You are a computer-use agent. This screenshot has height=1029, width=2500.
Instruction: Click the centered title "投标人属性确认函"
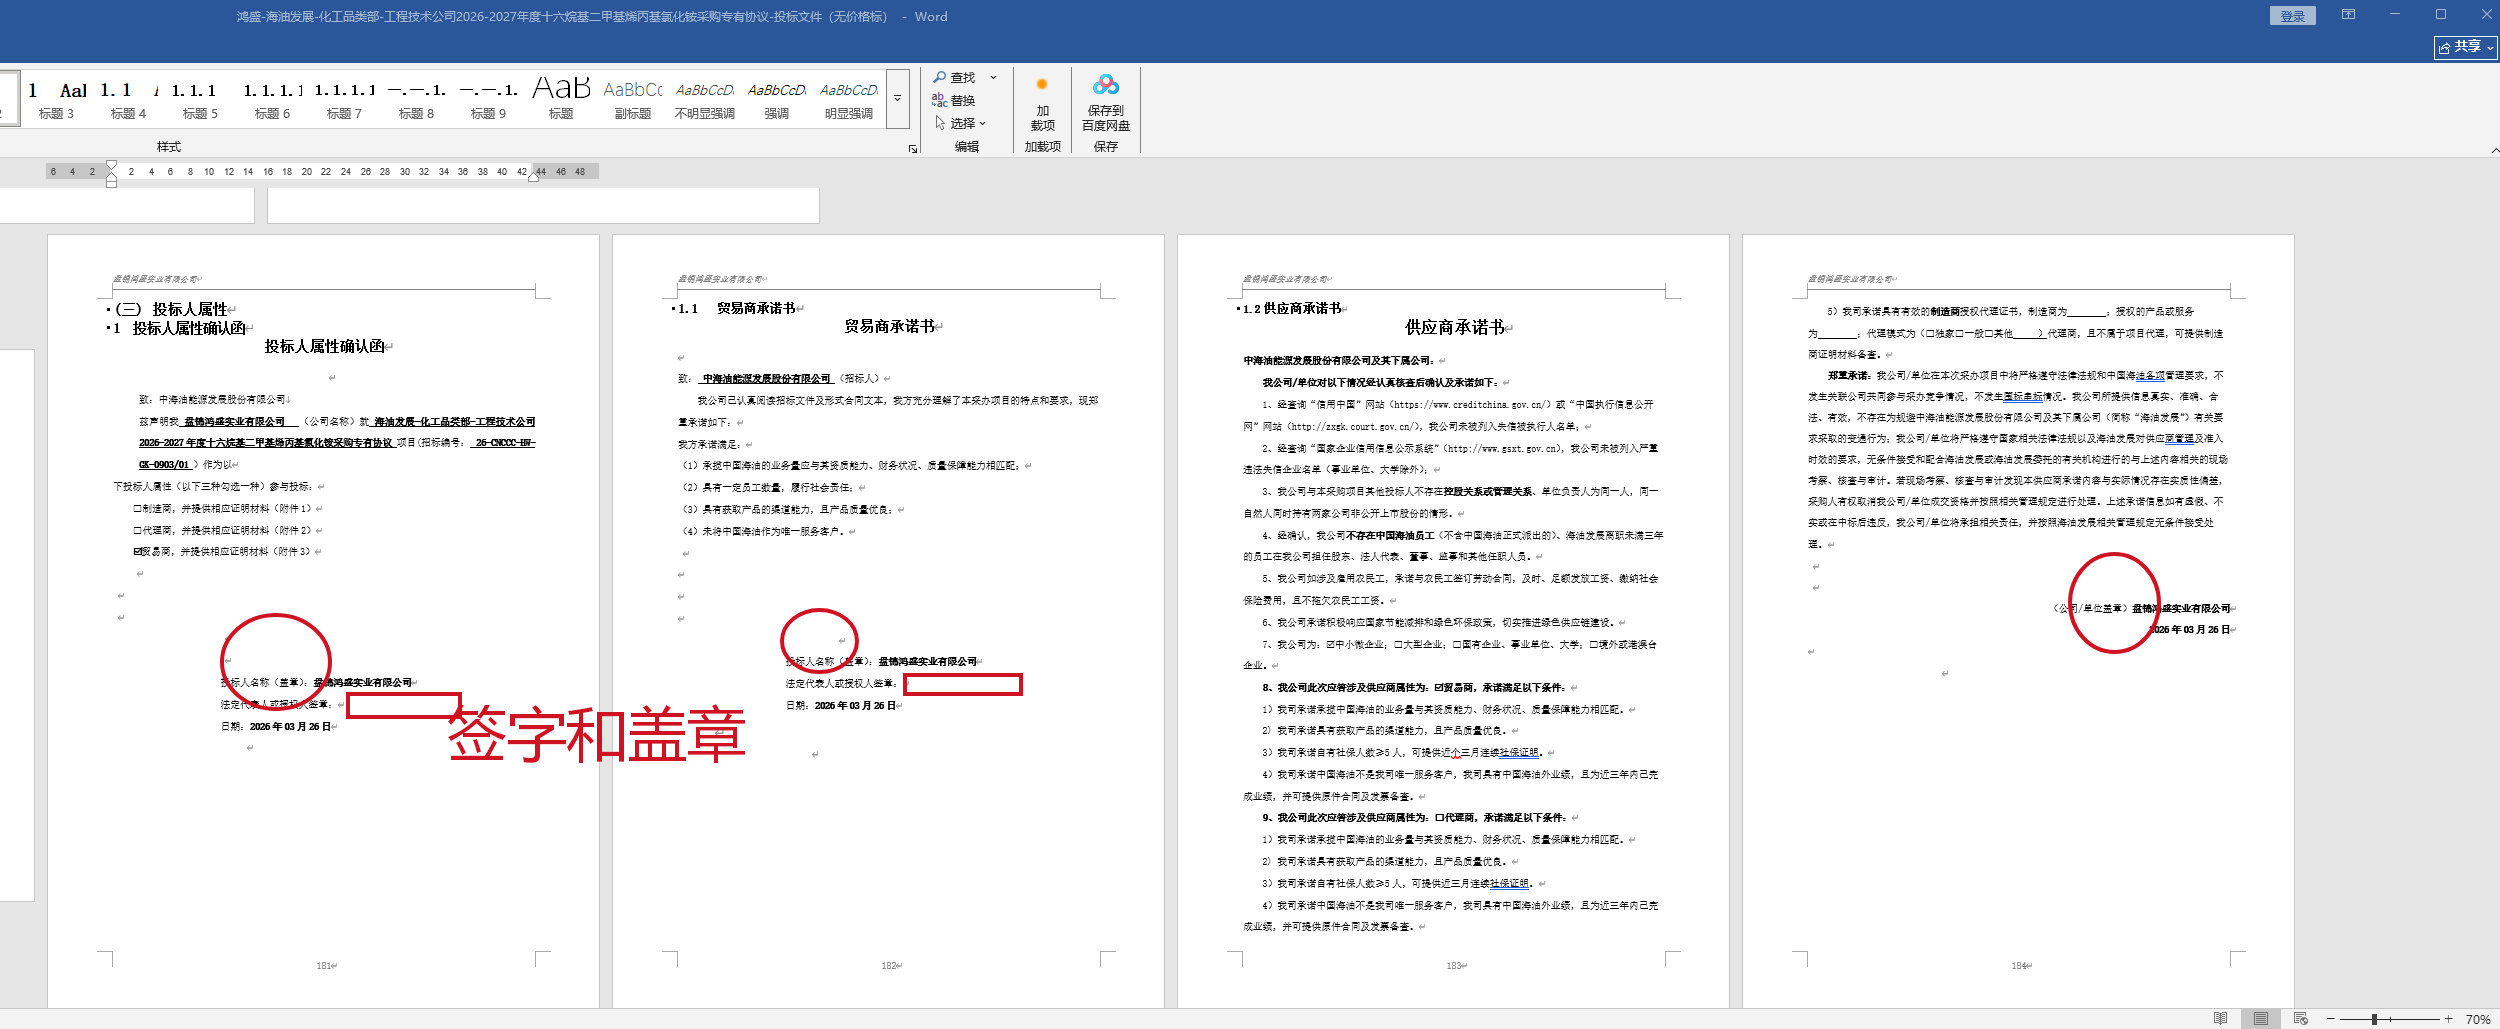tap(325, 346)
